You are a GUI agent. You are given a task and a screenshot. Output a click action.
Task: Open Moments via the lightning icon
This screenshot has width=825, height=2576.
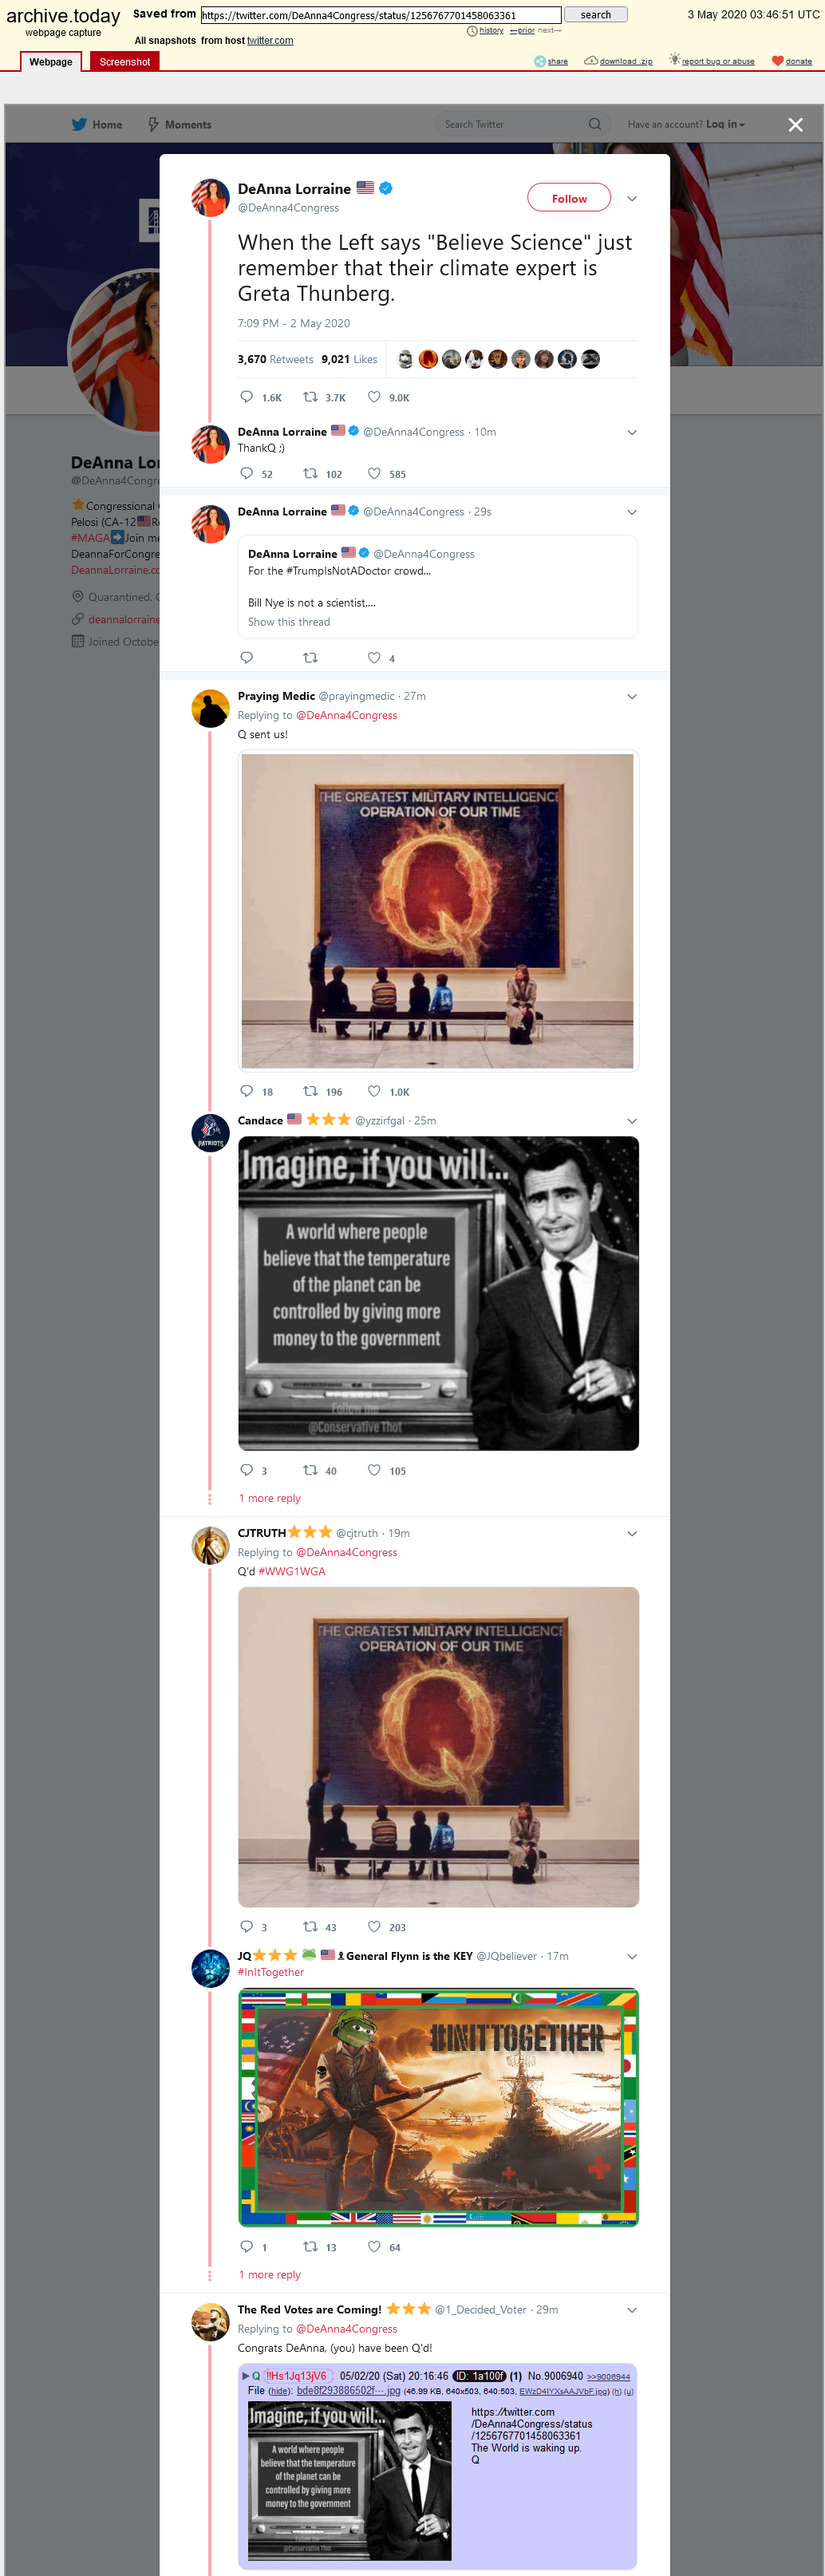[153, 124]
